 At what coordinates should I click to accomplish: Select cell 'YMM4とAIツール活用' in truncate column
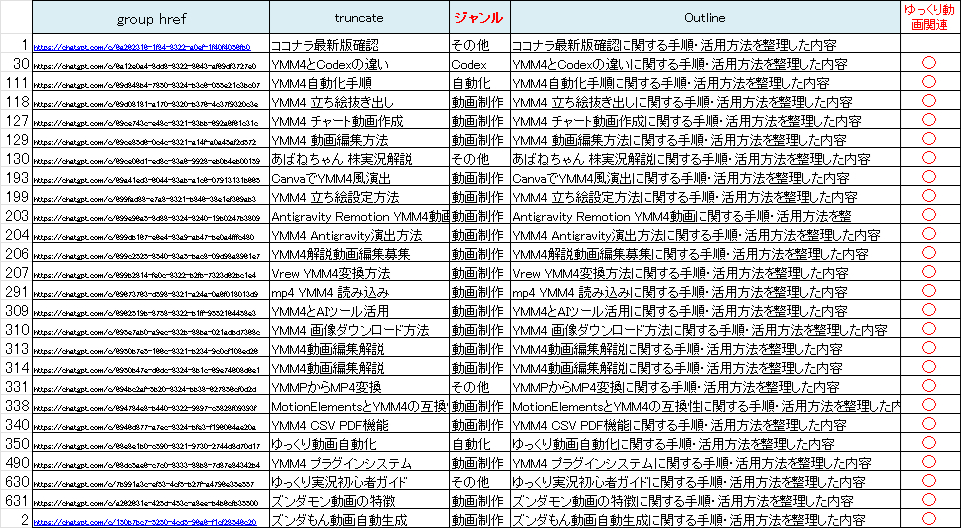pyautogui.click(x=359, y=311)
